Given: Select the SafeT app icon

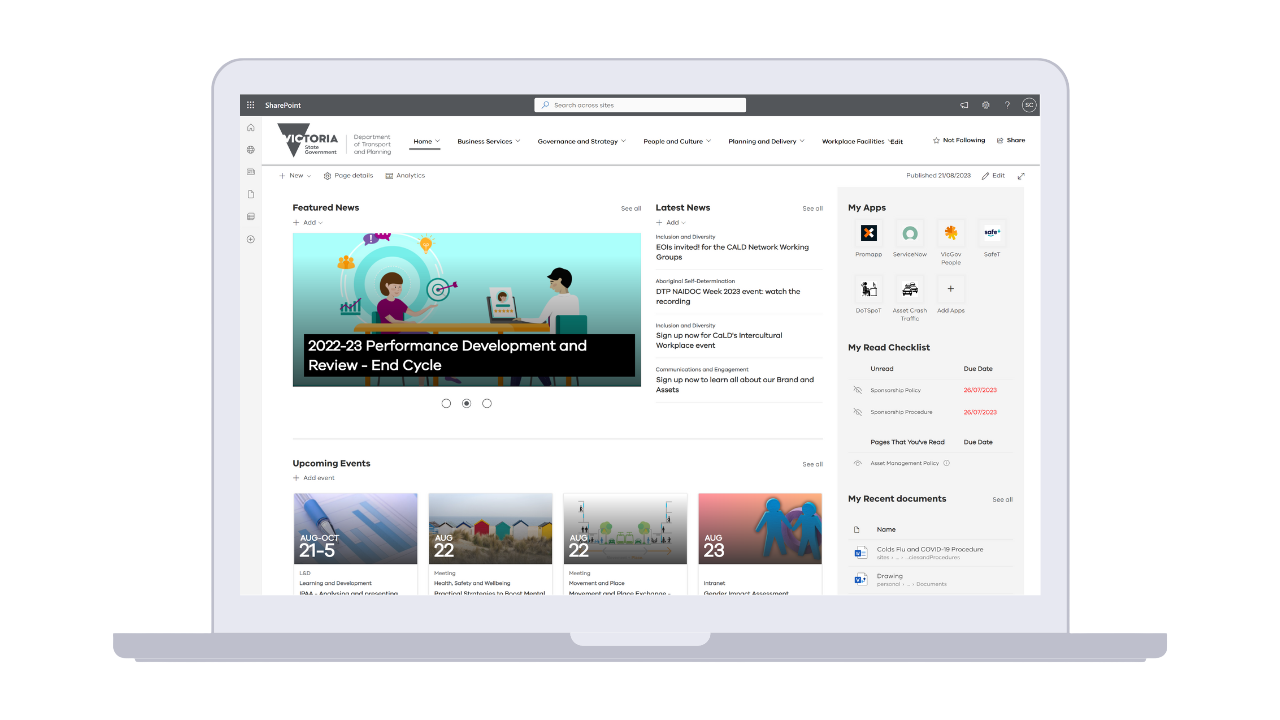Looking at the screenshot, I should [x=991, y=232].
